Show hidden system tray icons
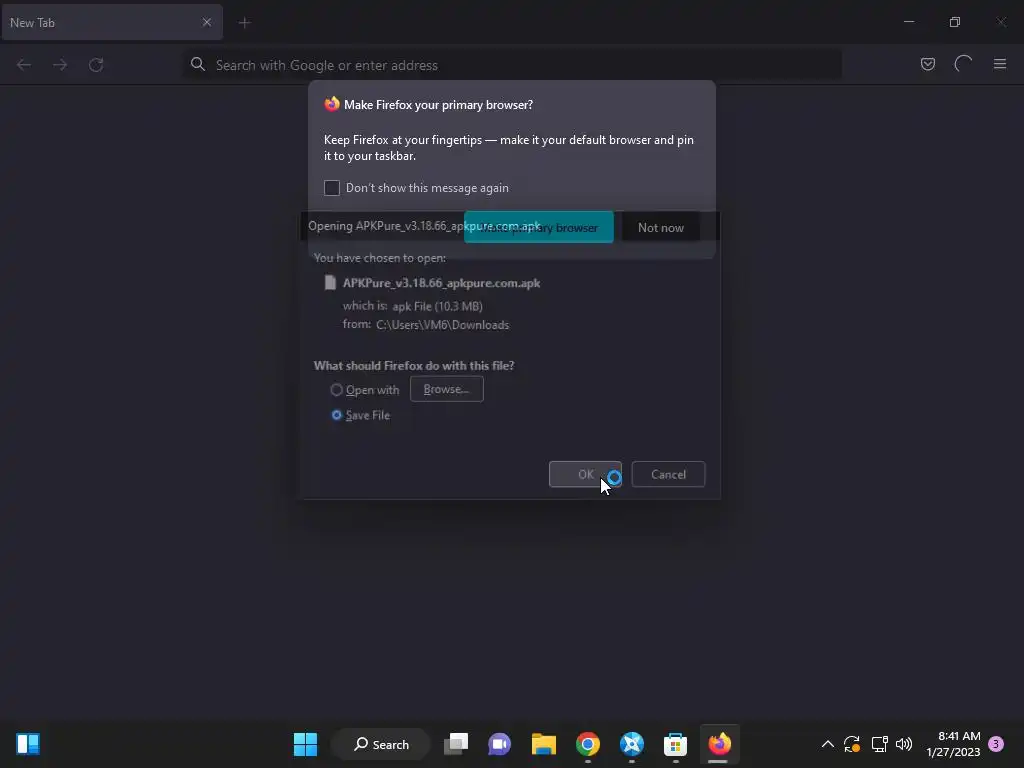1024x768 pixels. tap(827, 744)
